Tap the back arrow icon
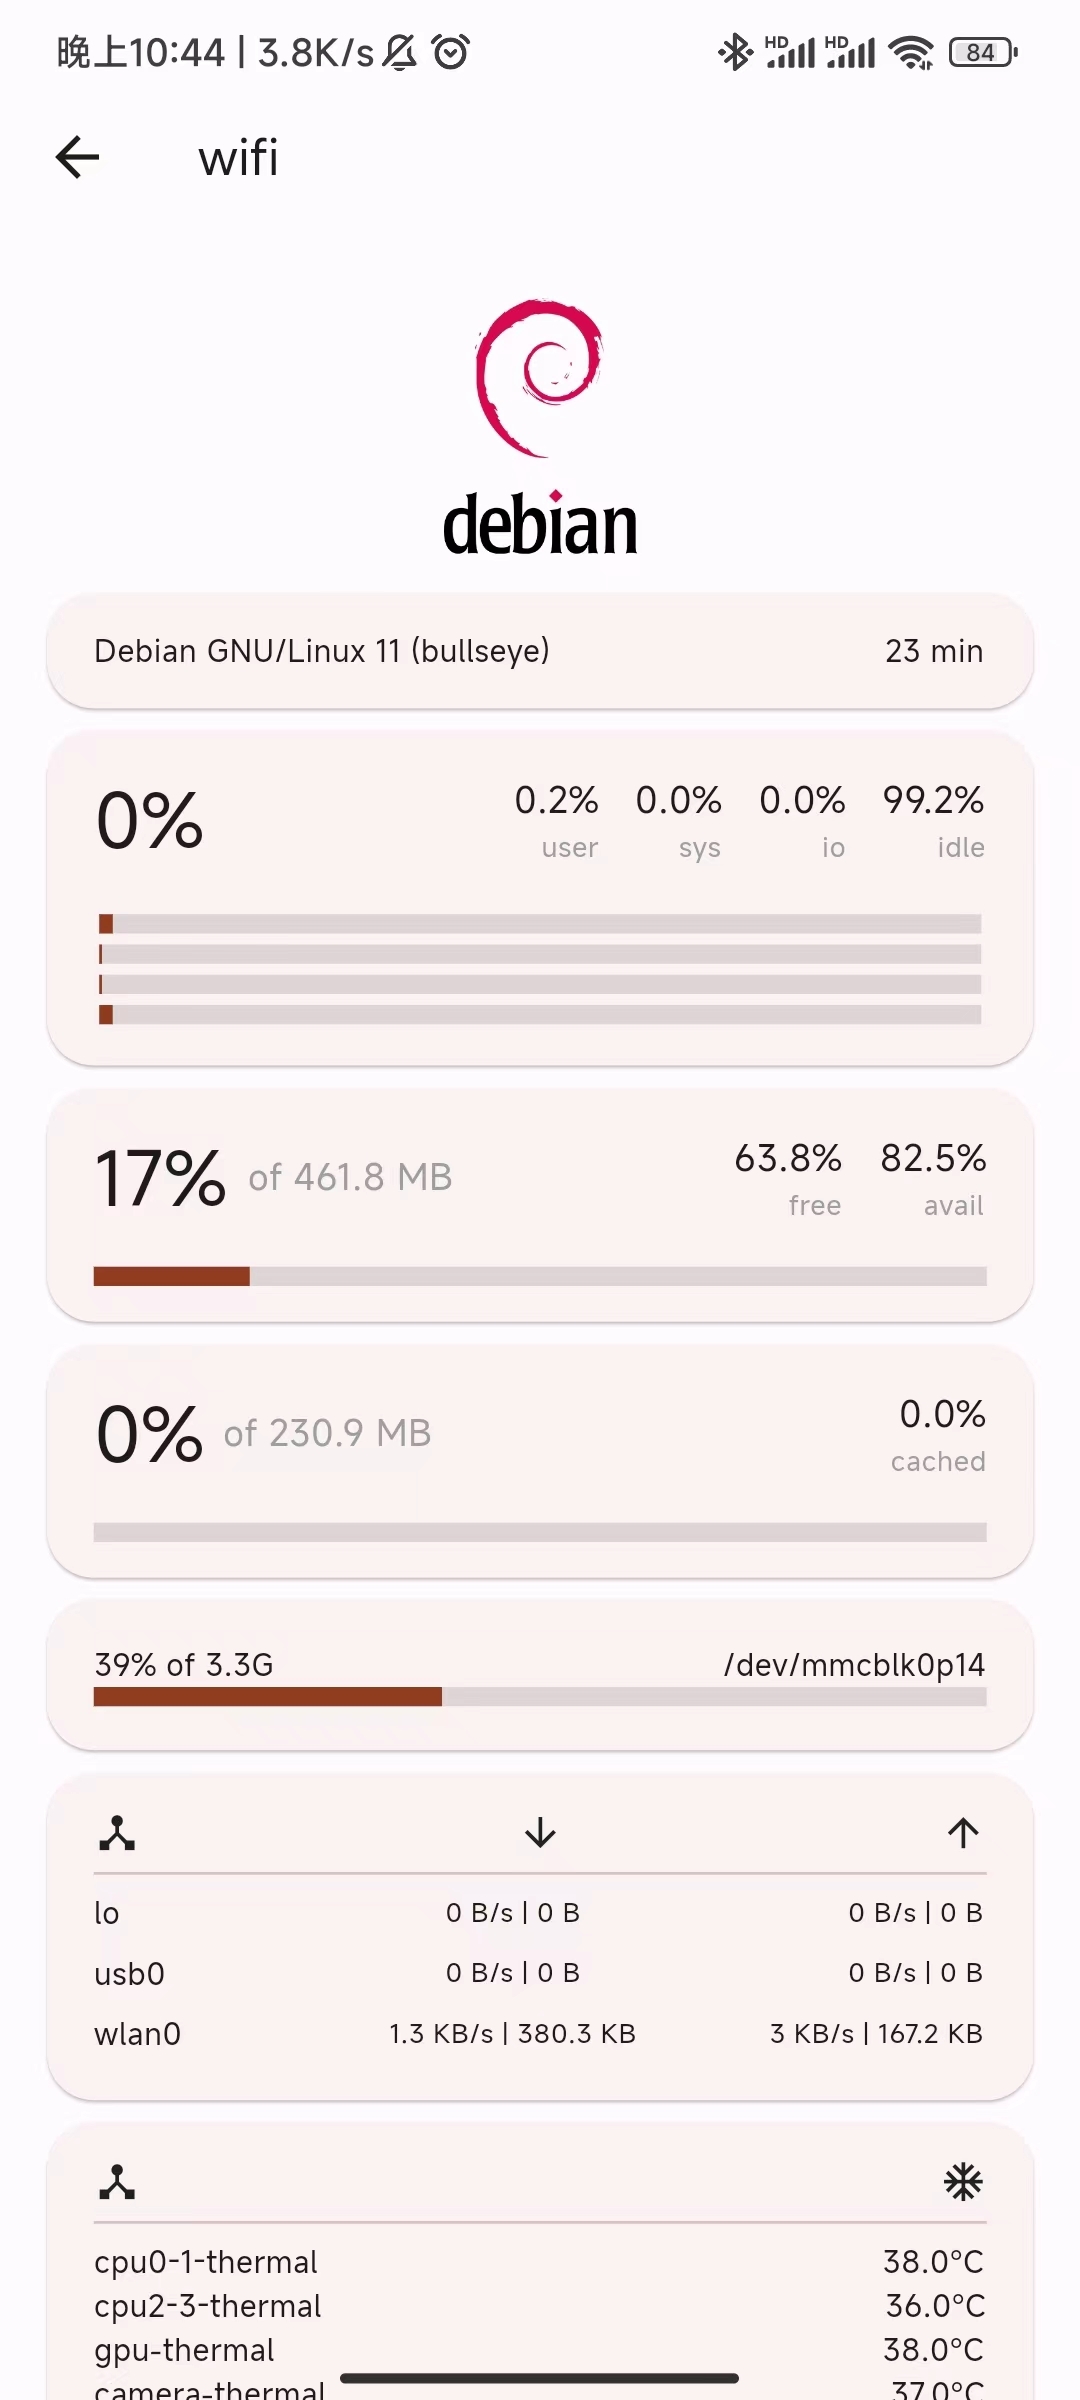Image resolution: width=1080 pixels, height=2400 pixels. pos(77,157)
